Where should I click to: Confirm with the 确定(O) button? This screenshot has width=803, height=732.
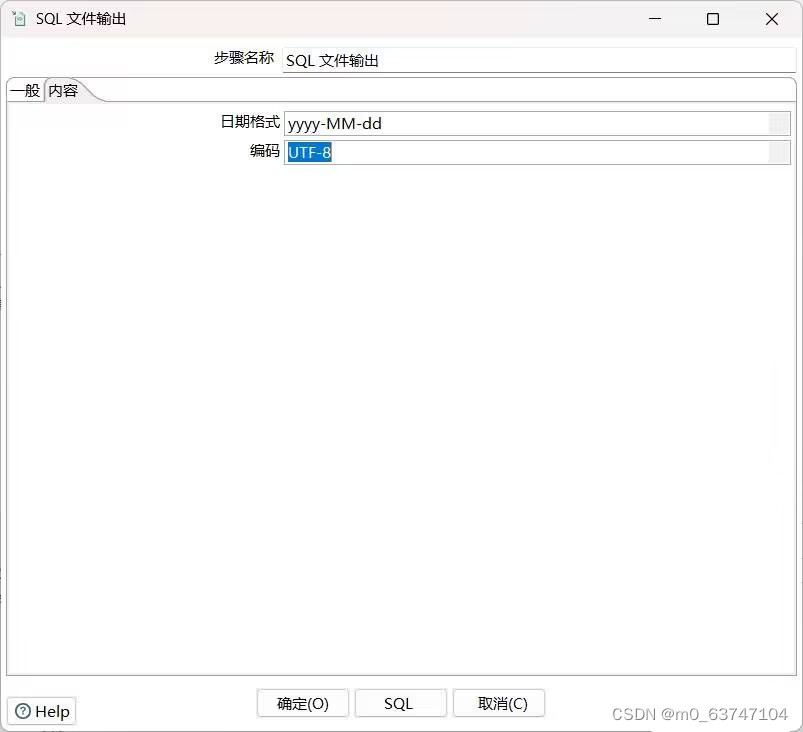pos(303,703)
